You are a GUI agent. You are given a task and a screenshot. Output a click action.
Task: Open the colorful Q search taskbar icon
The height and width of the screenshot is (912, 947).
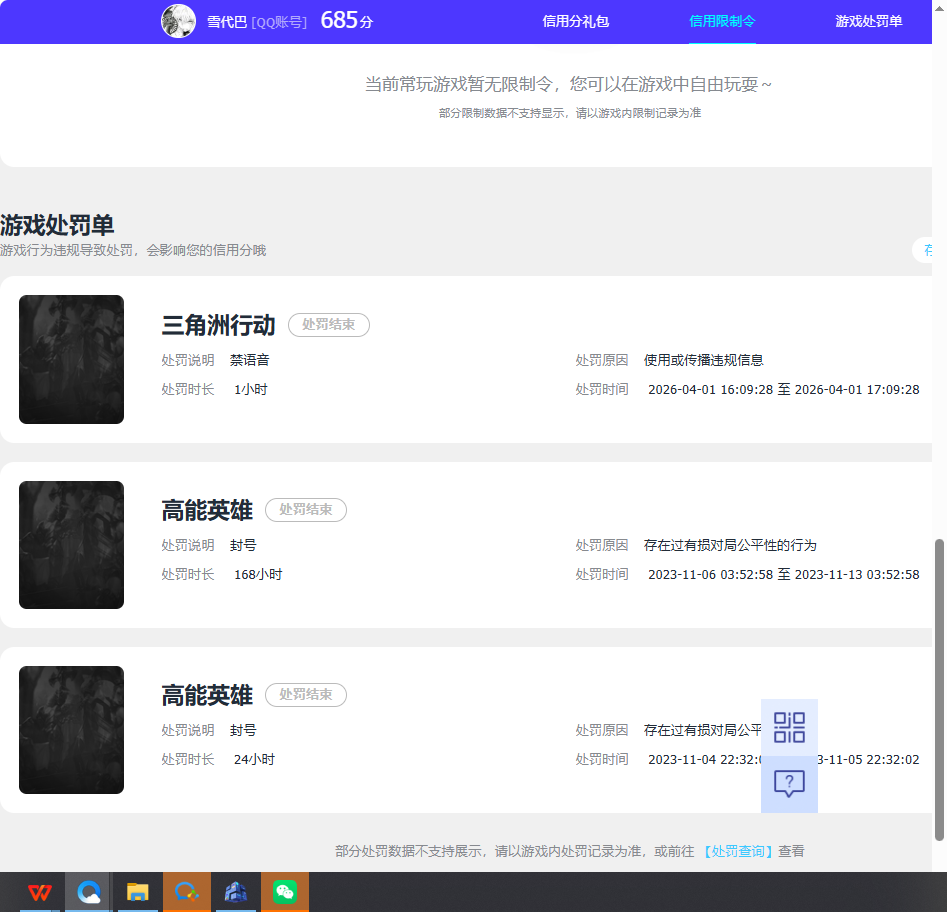click(x=187, y=892)
